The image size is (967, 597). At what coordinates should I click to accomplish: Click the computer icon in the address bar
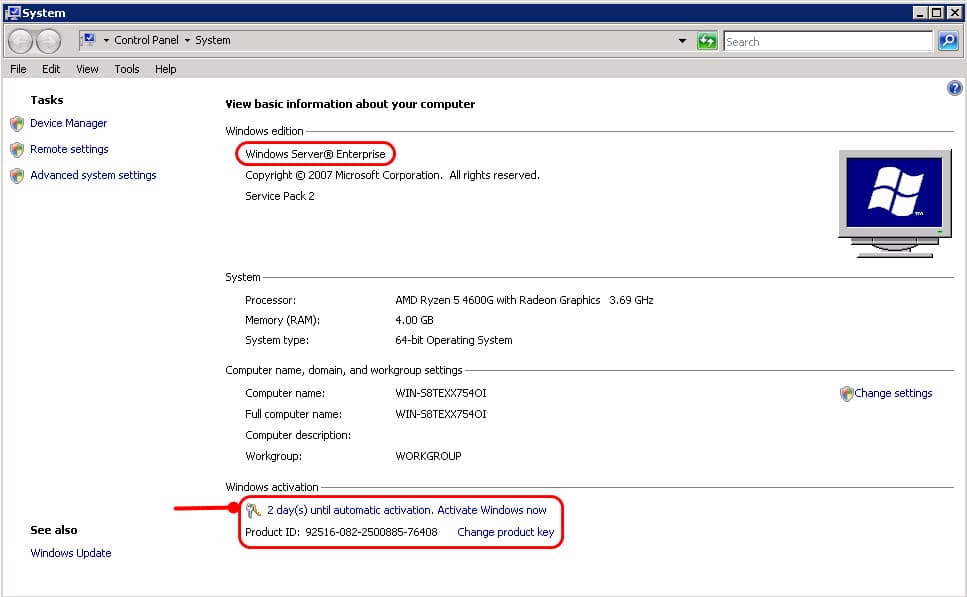89,40
